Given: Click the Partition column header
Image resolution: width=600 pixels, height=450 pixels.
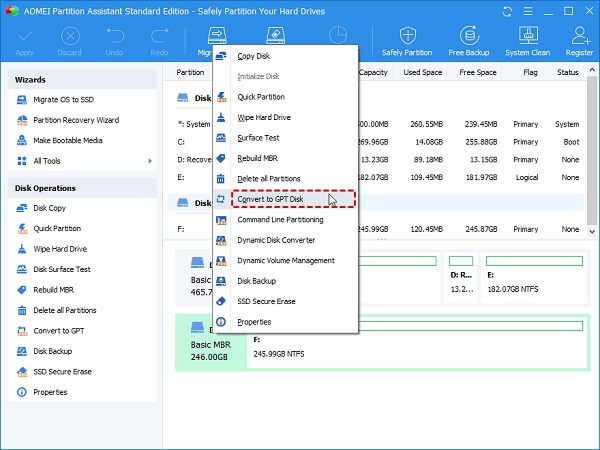Looking at the screenshot, I should pos(190,72).
